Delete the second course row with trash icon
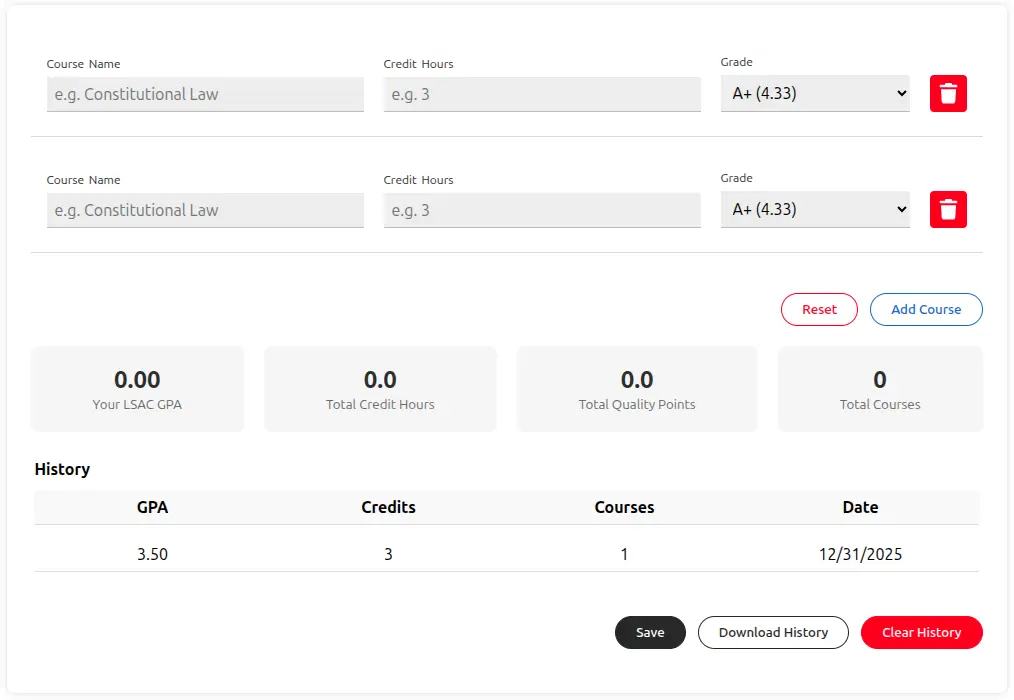1014x700 pixels. (948, 210)
